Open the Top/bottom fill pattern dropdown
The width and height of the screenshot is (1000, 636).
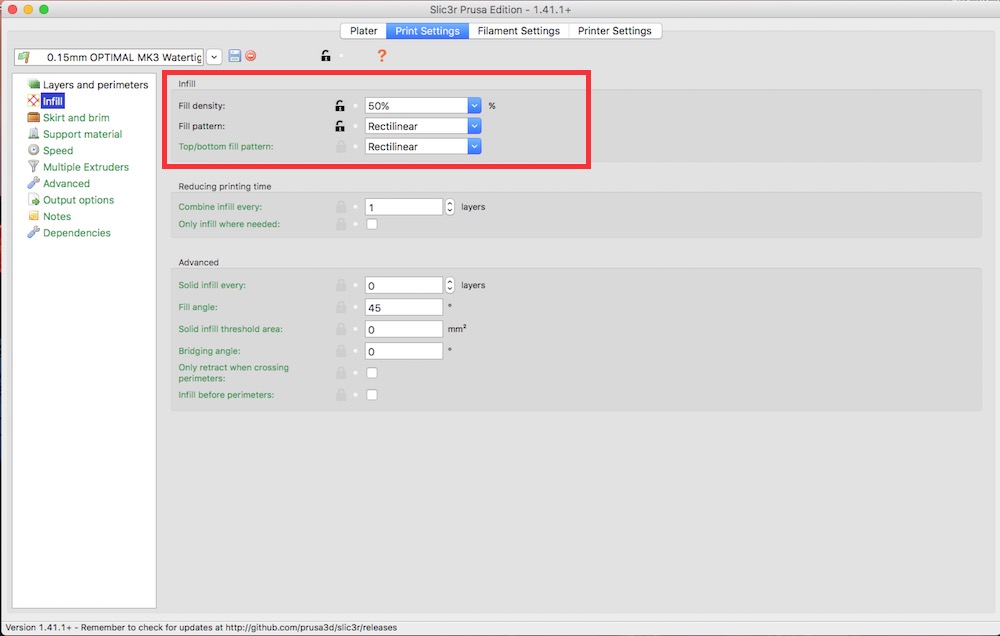point(474,147)
